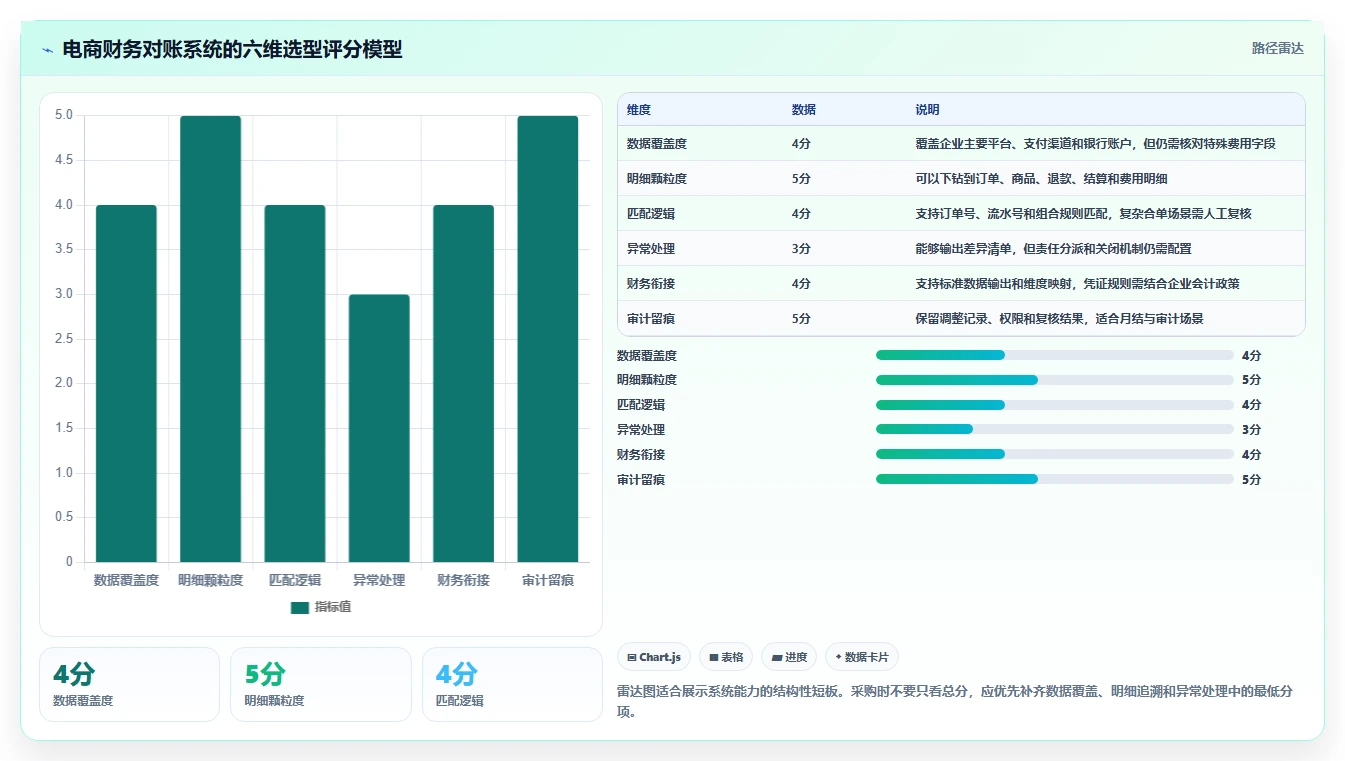This screenshot has width=1345, height=761.
Task: Click the lightning icon beside the page title
Action: [48, 50]
